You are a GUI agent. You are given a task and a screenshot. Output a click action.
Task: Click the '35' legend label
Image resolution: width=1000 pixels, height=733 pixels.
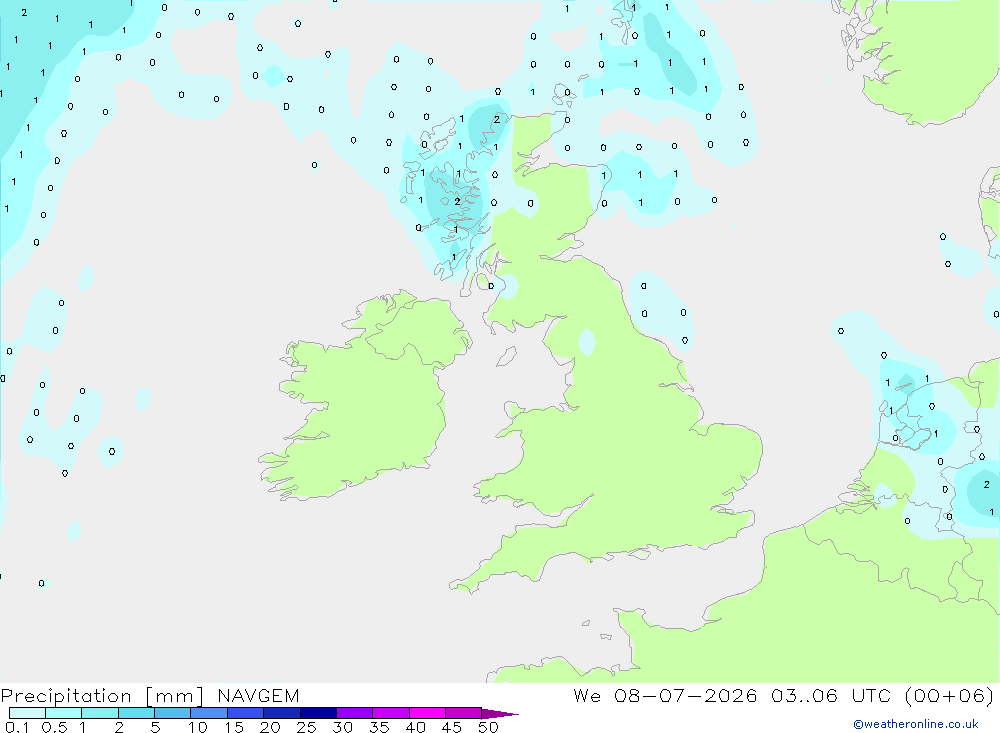click(x=379, y=727)
